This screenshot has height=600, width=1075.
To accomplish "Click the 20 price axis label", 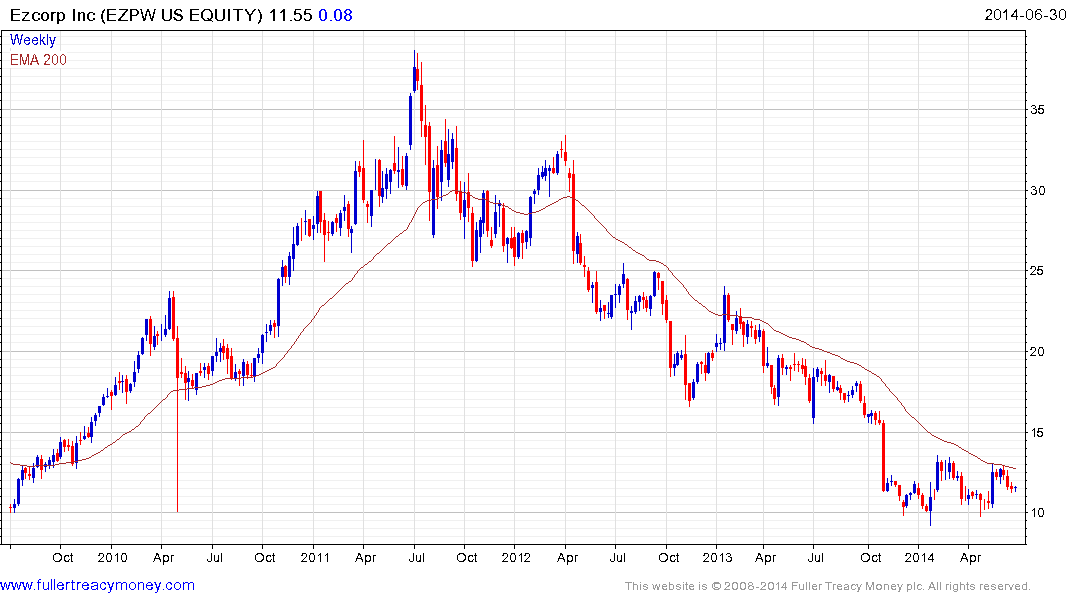I will (1037, 352).
